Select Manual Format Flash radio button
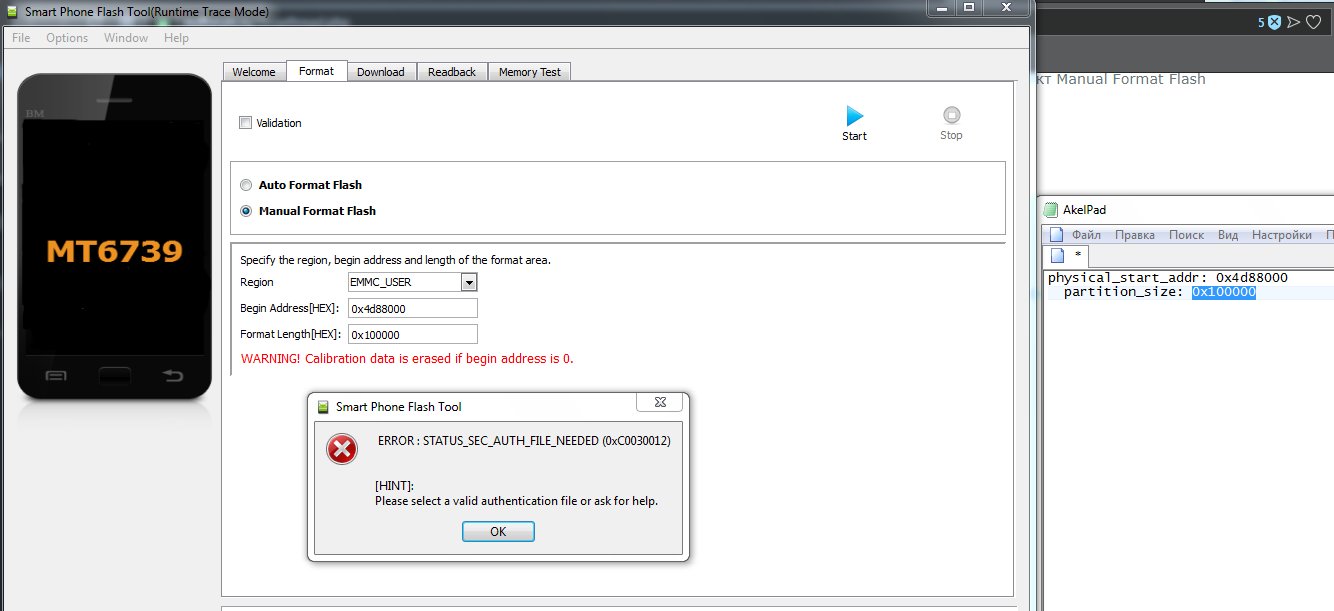 [246, 211]
